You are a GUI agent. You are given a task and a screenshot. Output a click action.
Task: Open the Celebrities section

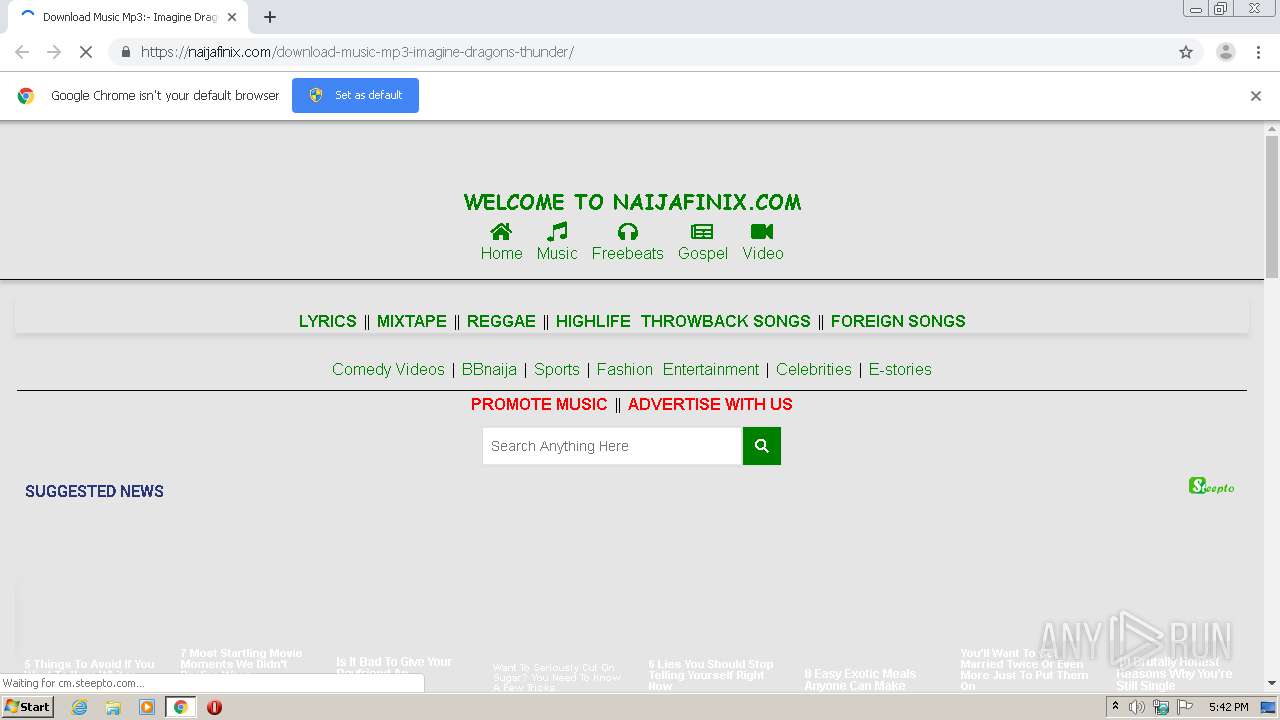click(x=814, y=369)
